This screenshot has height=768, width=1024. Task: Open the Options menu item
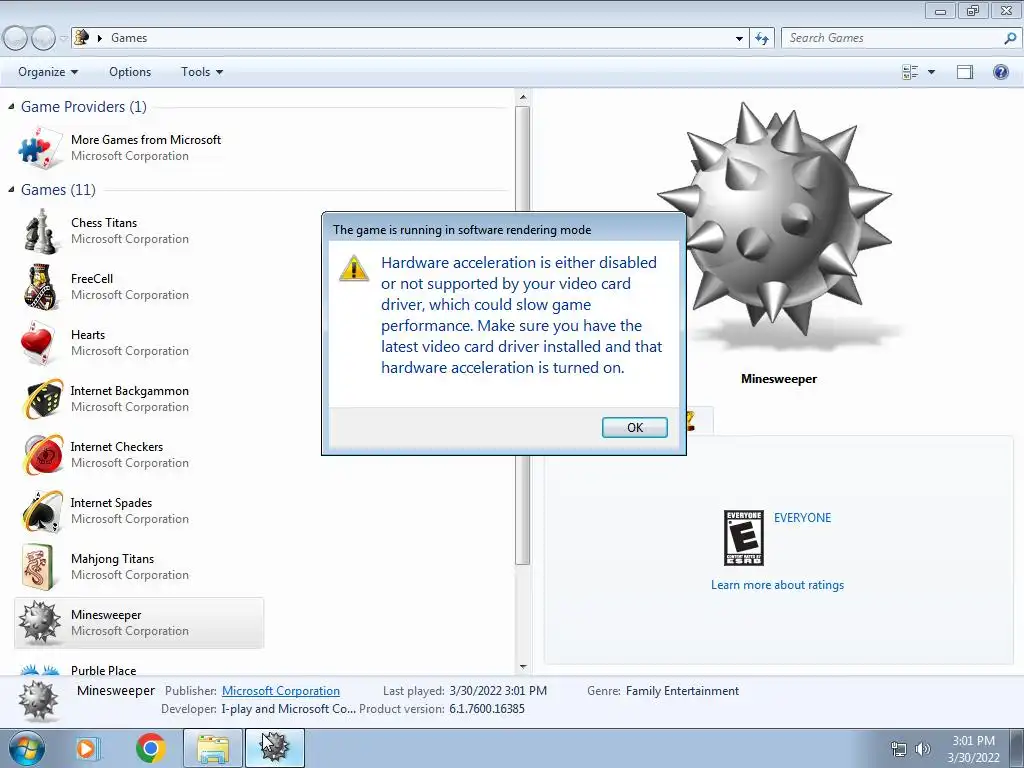pyautogui.click(x=130, y=72)
